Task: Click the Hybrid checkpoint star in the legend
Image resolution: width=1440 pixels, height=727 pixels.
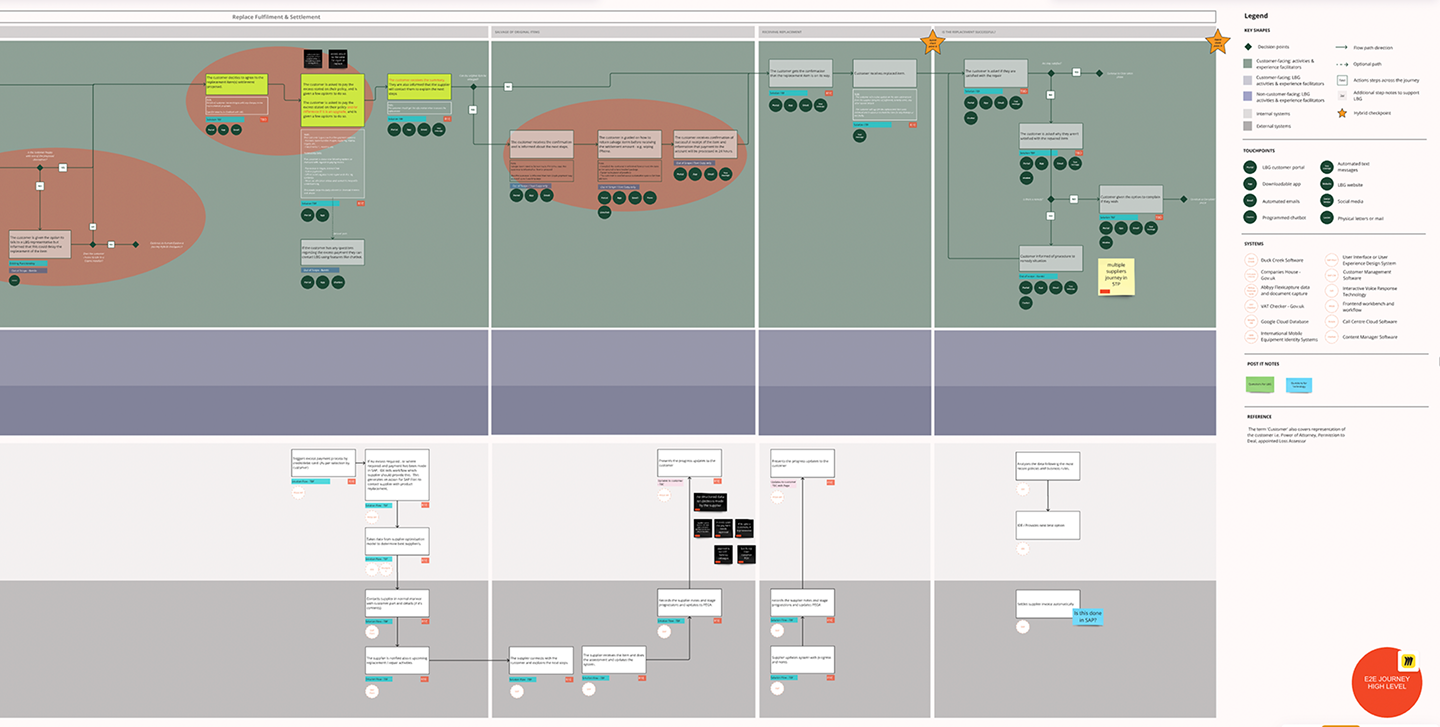Action: tap(1342, 113)
